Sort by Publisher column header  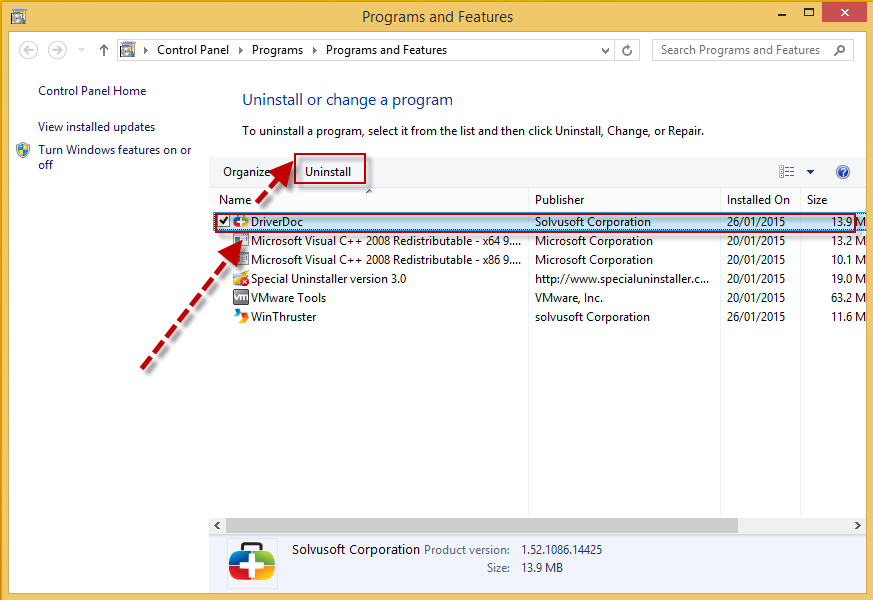[x=559, y=200]
